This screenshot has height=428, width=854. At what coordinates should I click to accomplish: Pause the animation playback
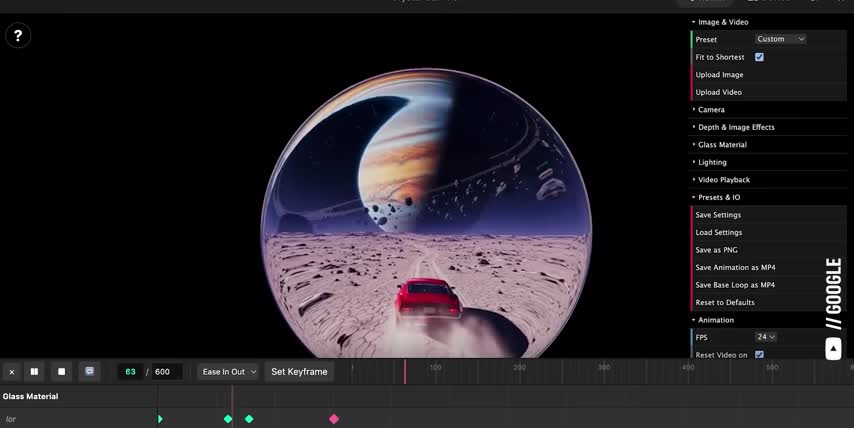click(x=34, y=372)
